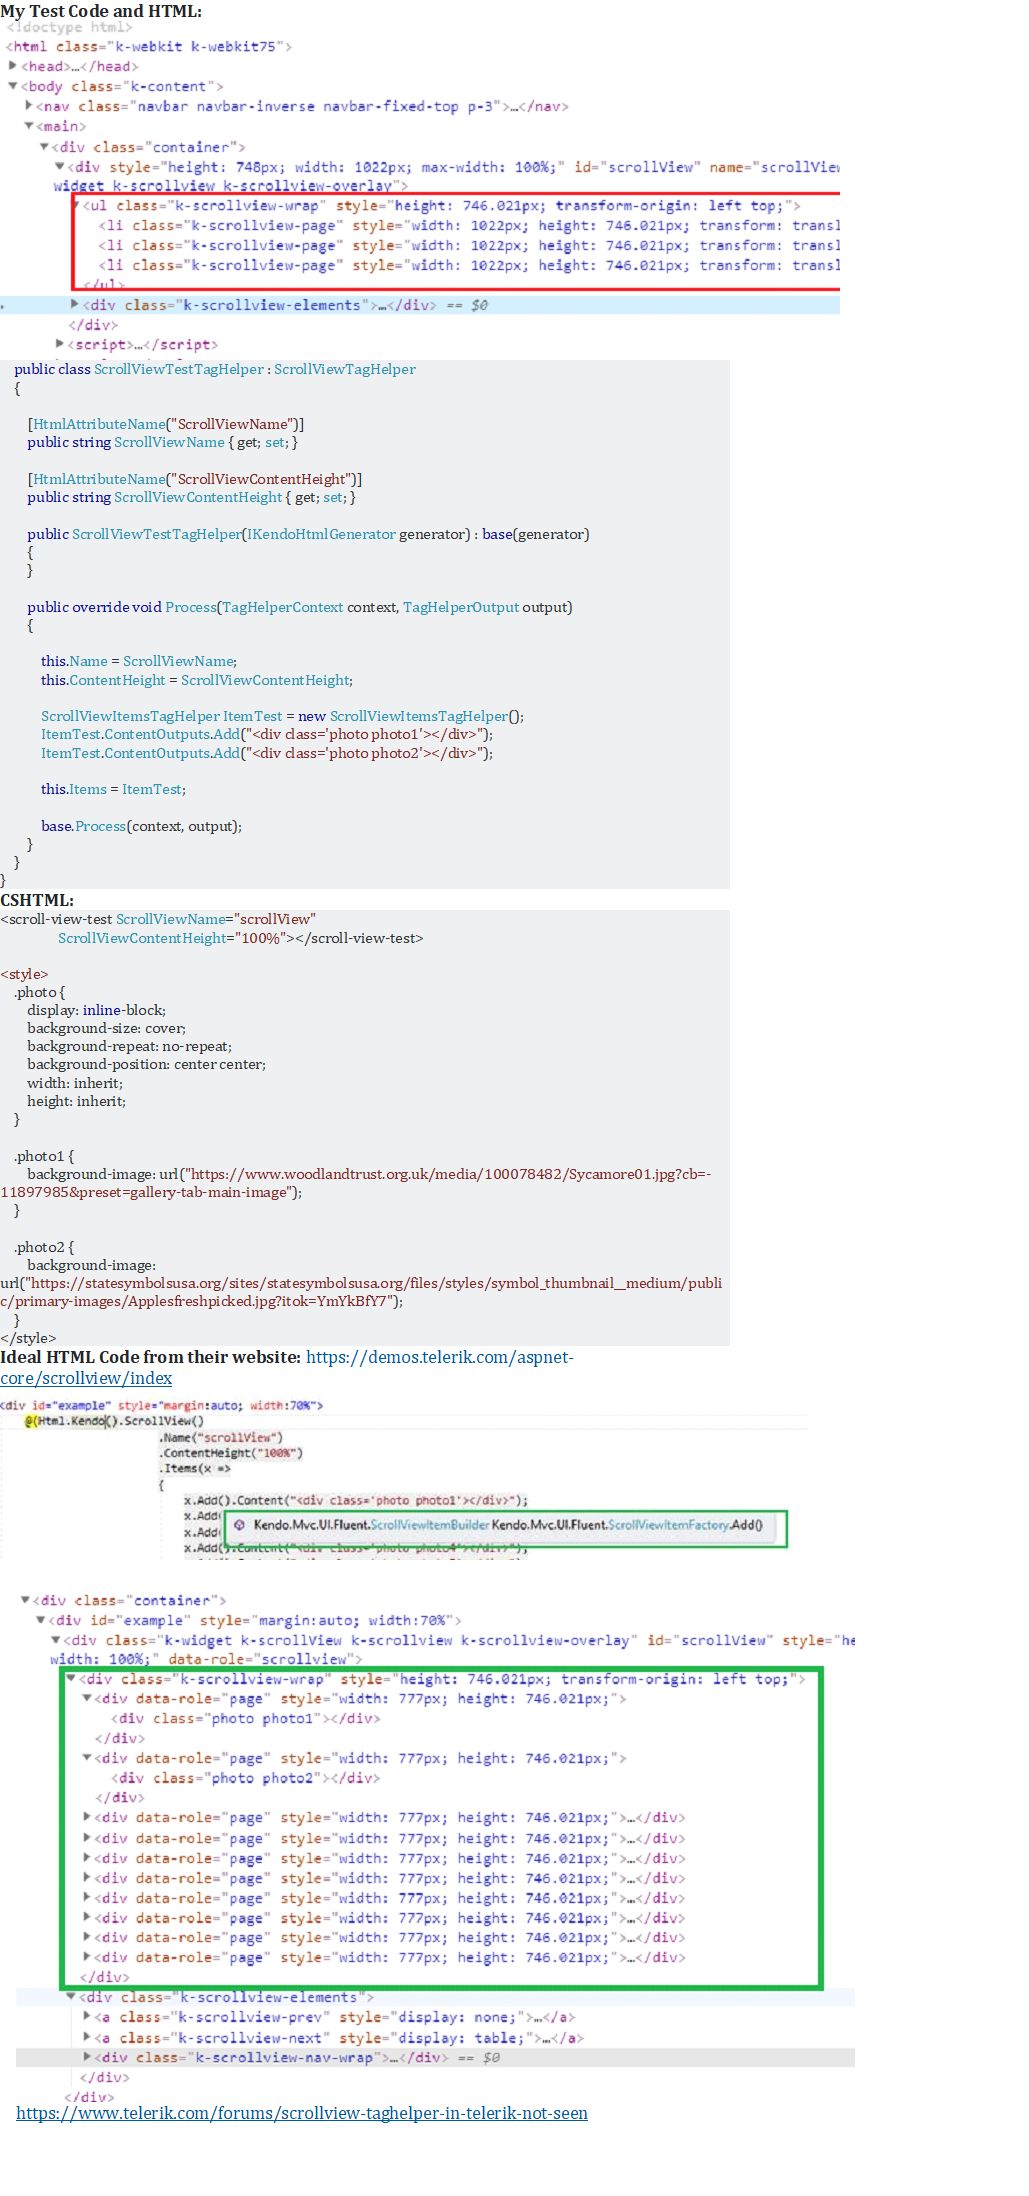Click the 'display: inline-block;' CSS line
The width and height of the screenshot is (1029, 2196).
97,1010
